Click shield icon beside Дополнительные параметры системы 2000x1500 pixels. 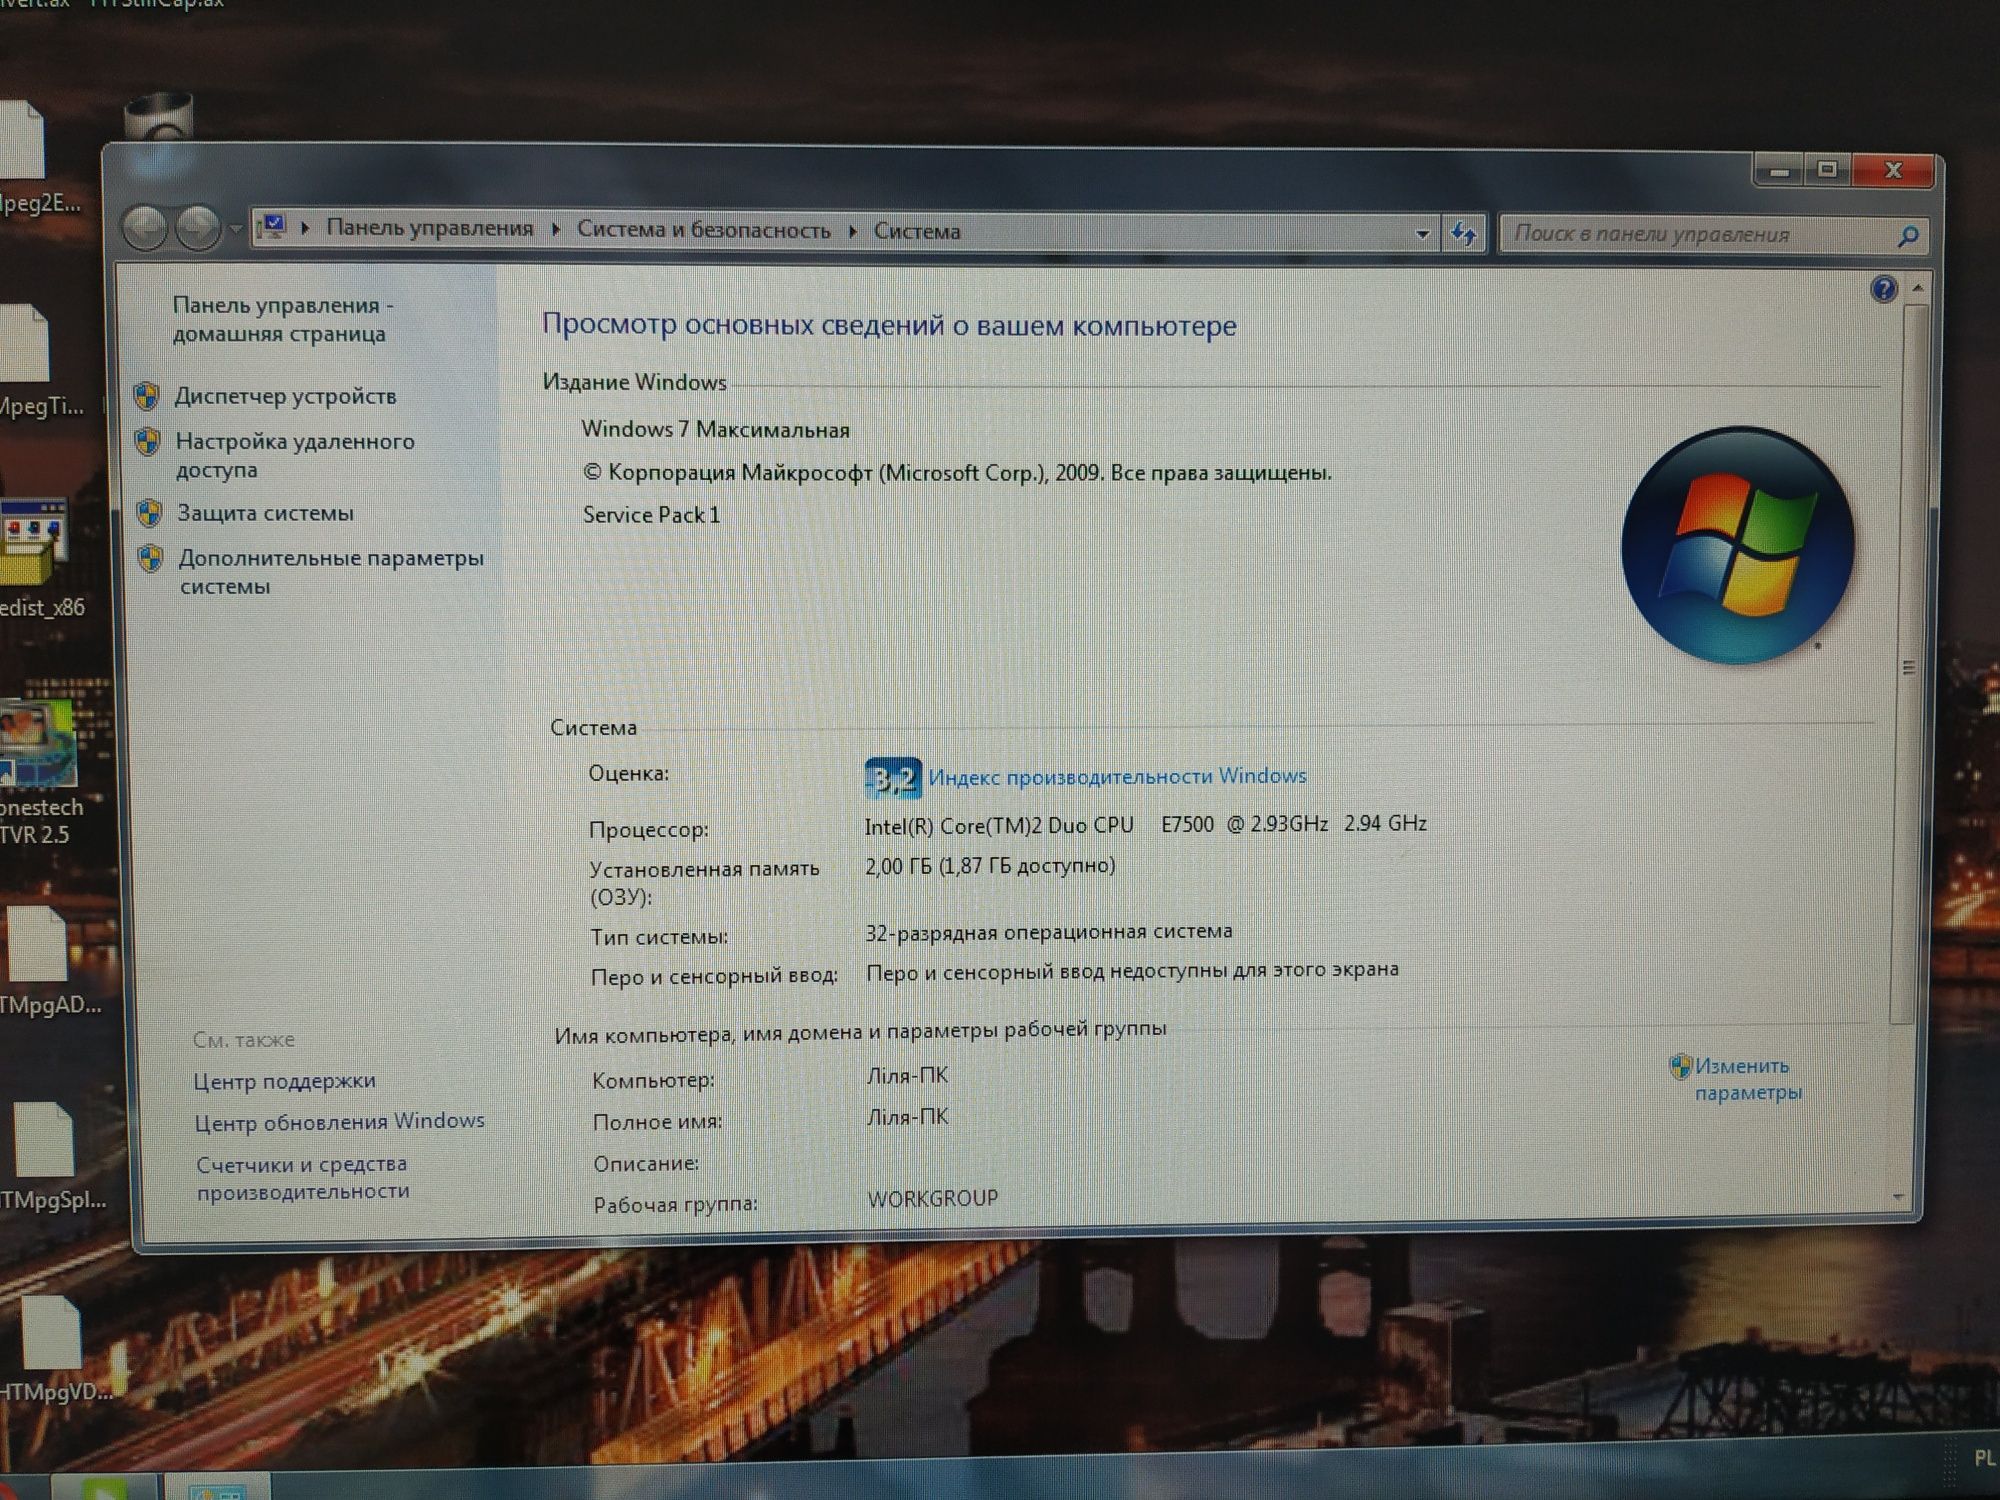[150, 558]
